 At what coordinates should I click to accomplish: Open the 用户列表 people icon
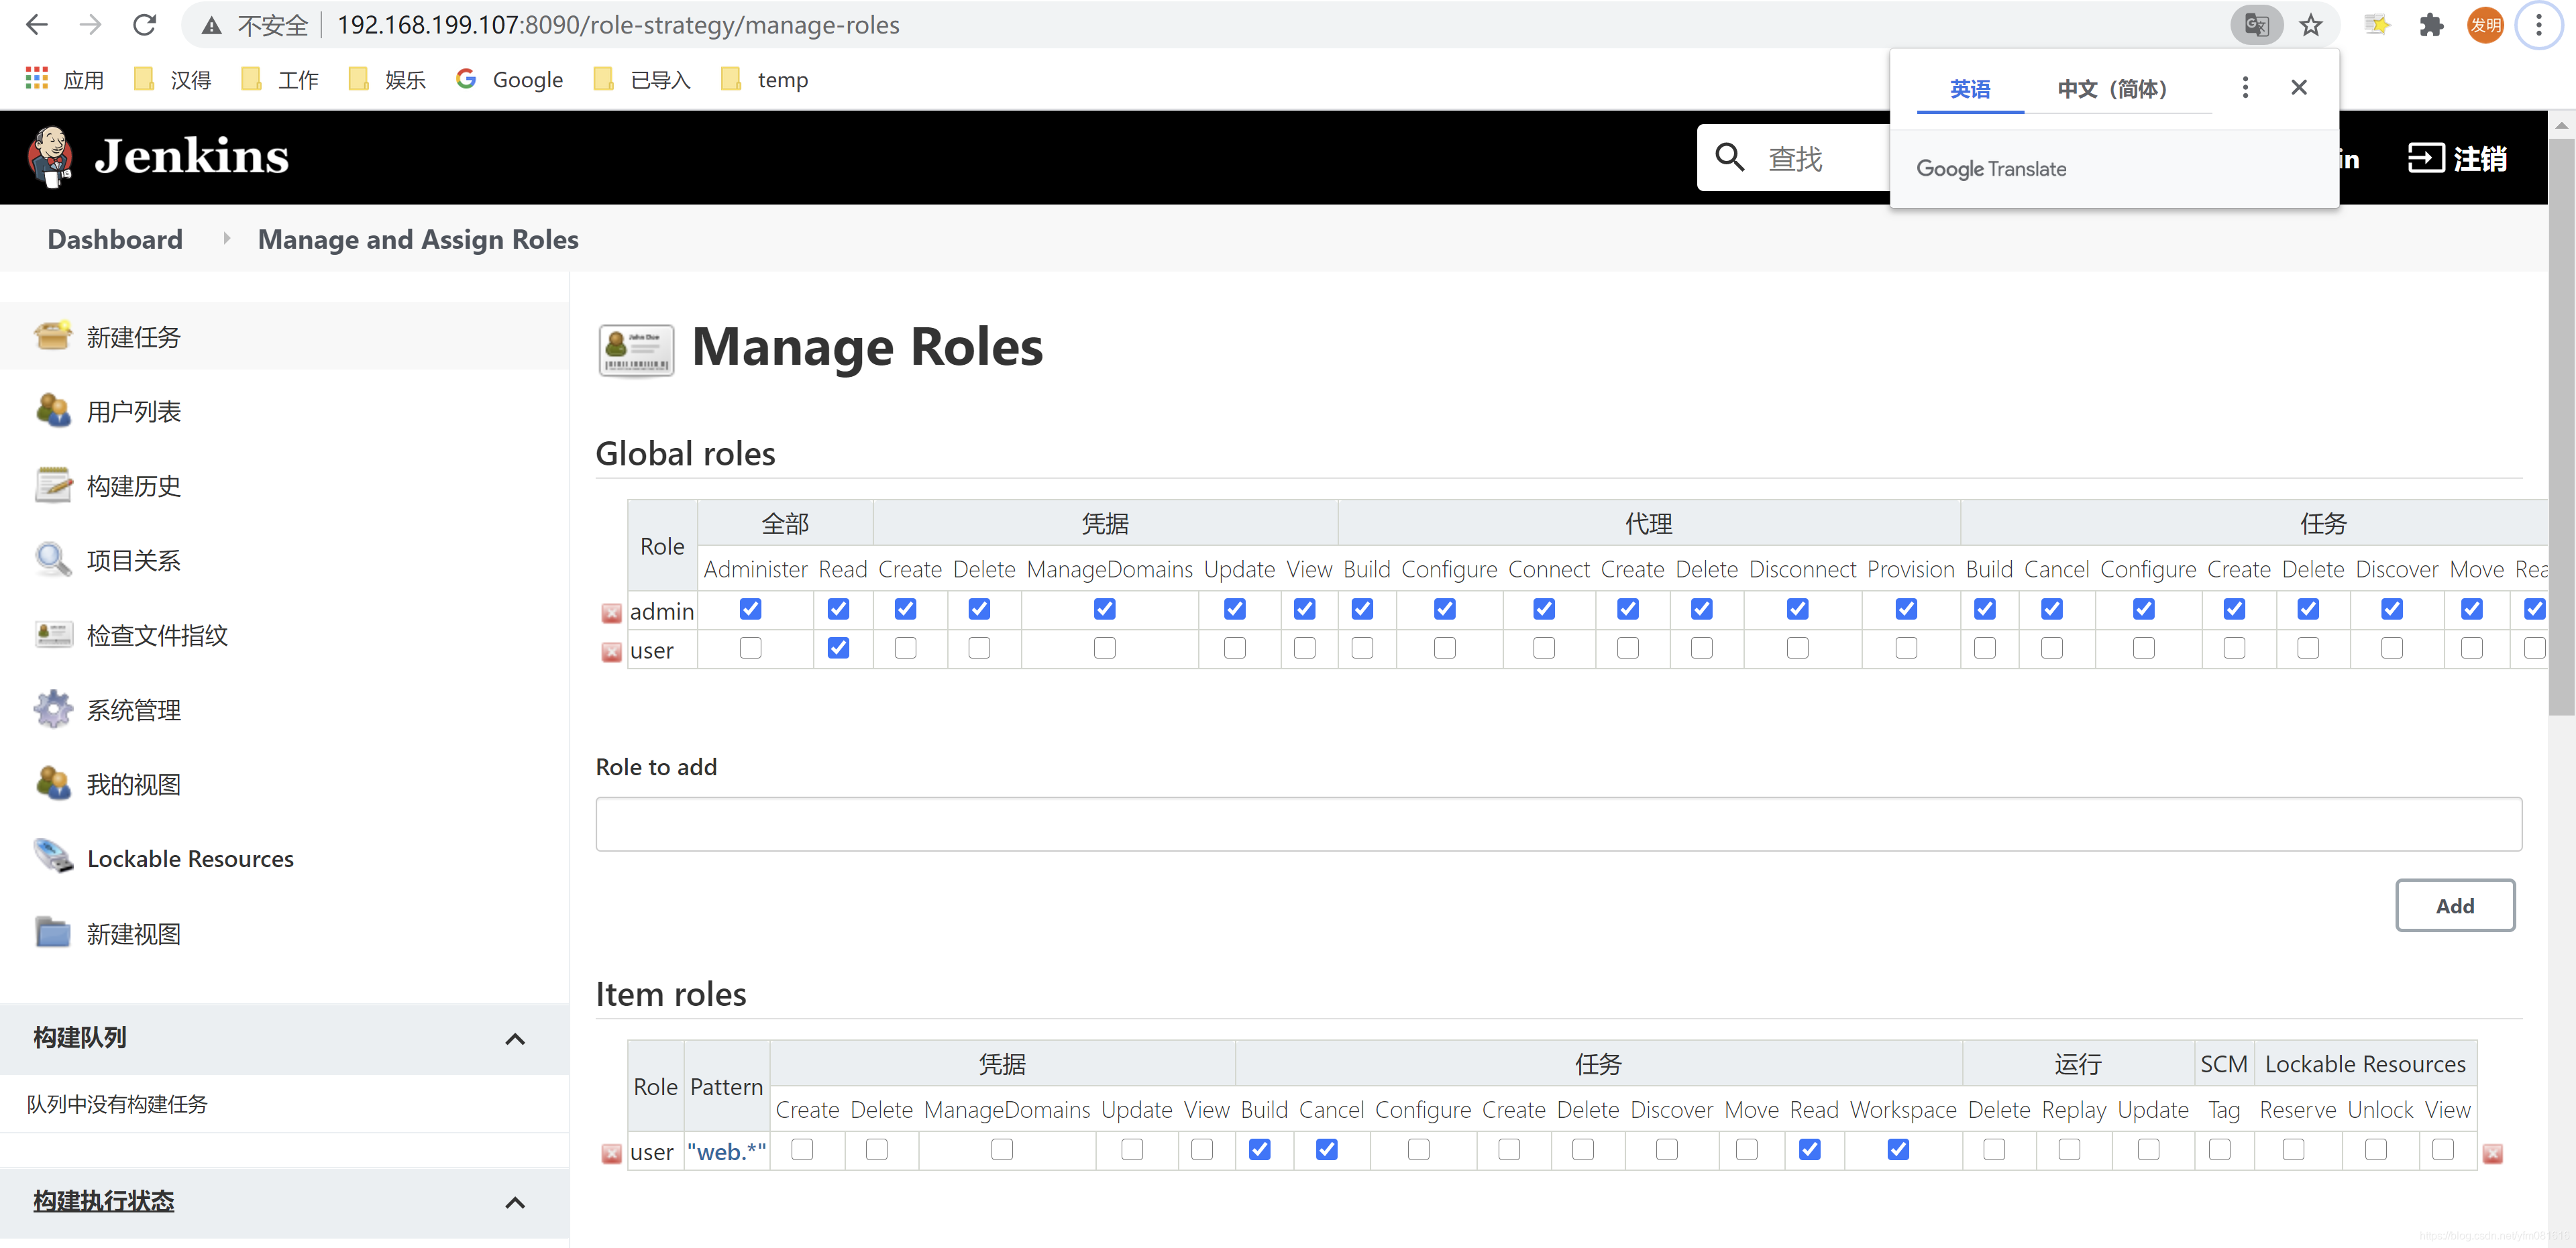[53, 411]
